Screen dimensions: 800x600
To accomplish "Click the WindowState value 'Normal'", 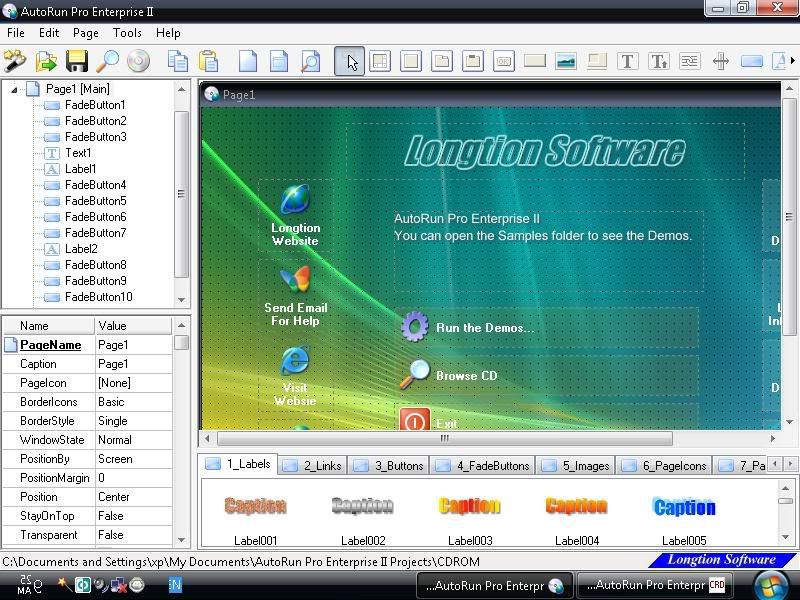I will pyautogui.click(x=134, y=440).
